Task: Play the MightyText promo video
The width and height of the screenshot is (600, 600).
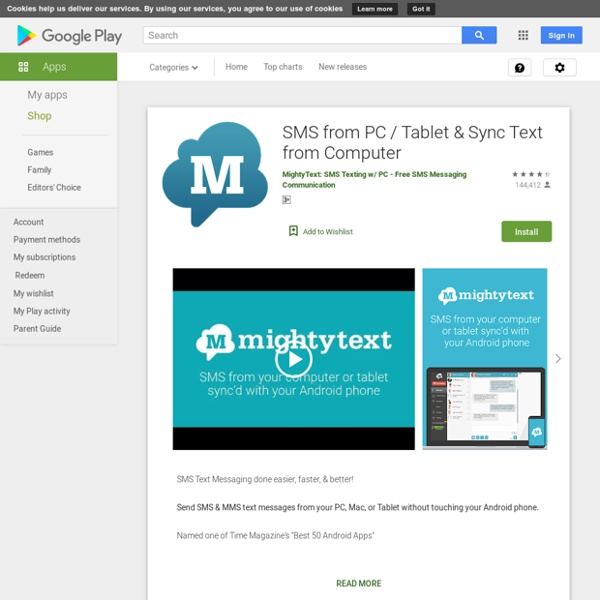Action: tap(293, 359)
